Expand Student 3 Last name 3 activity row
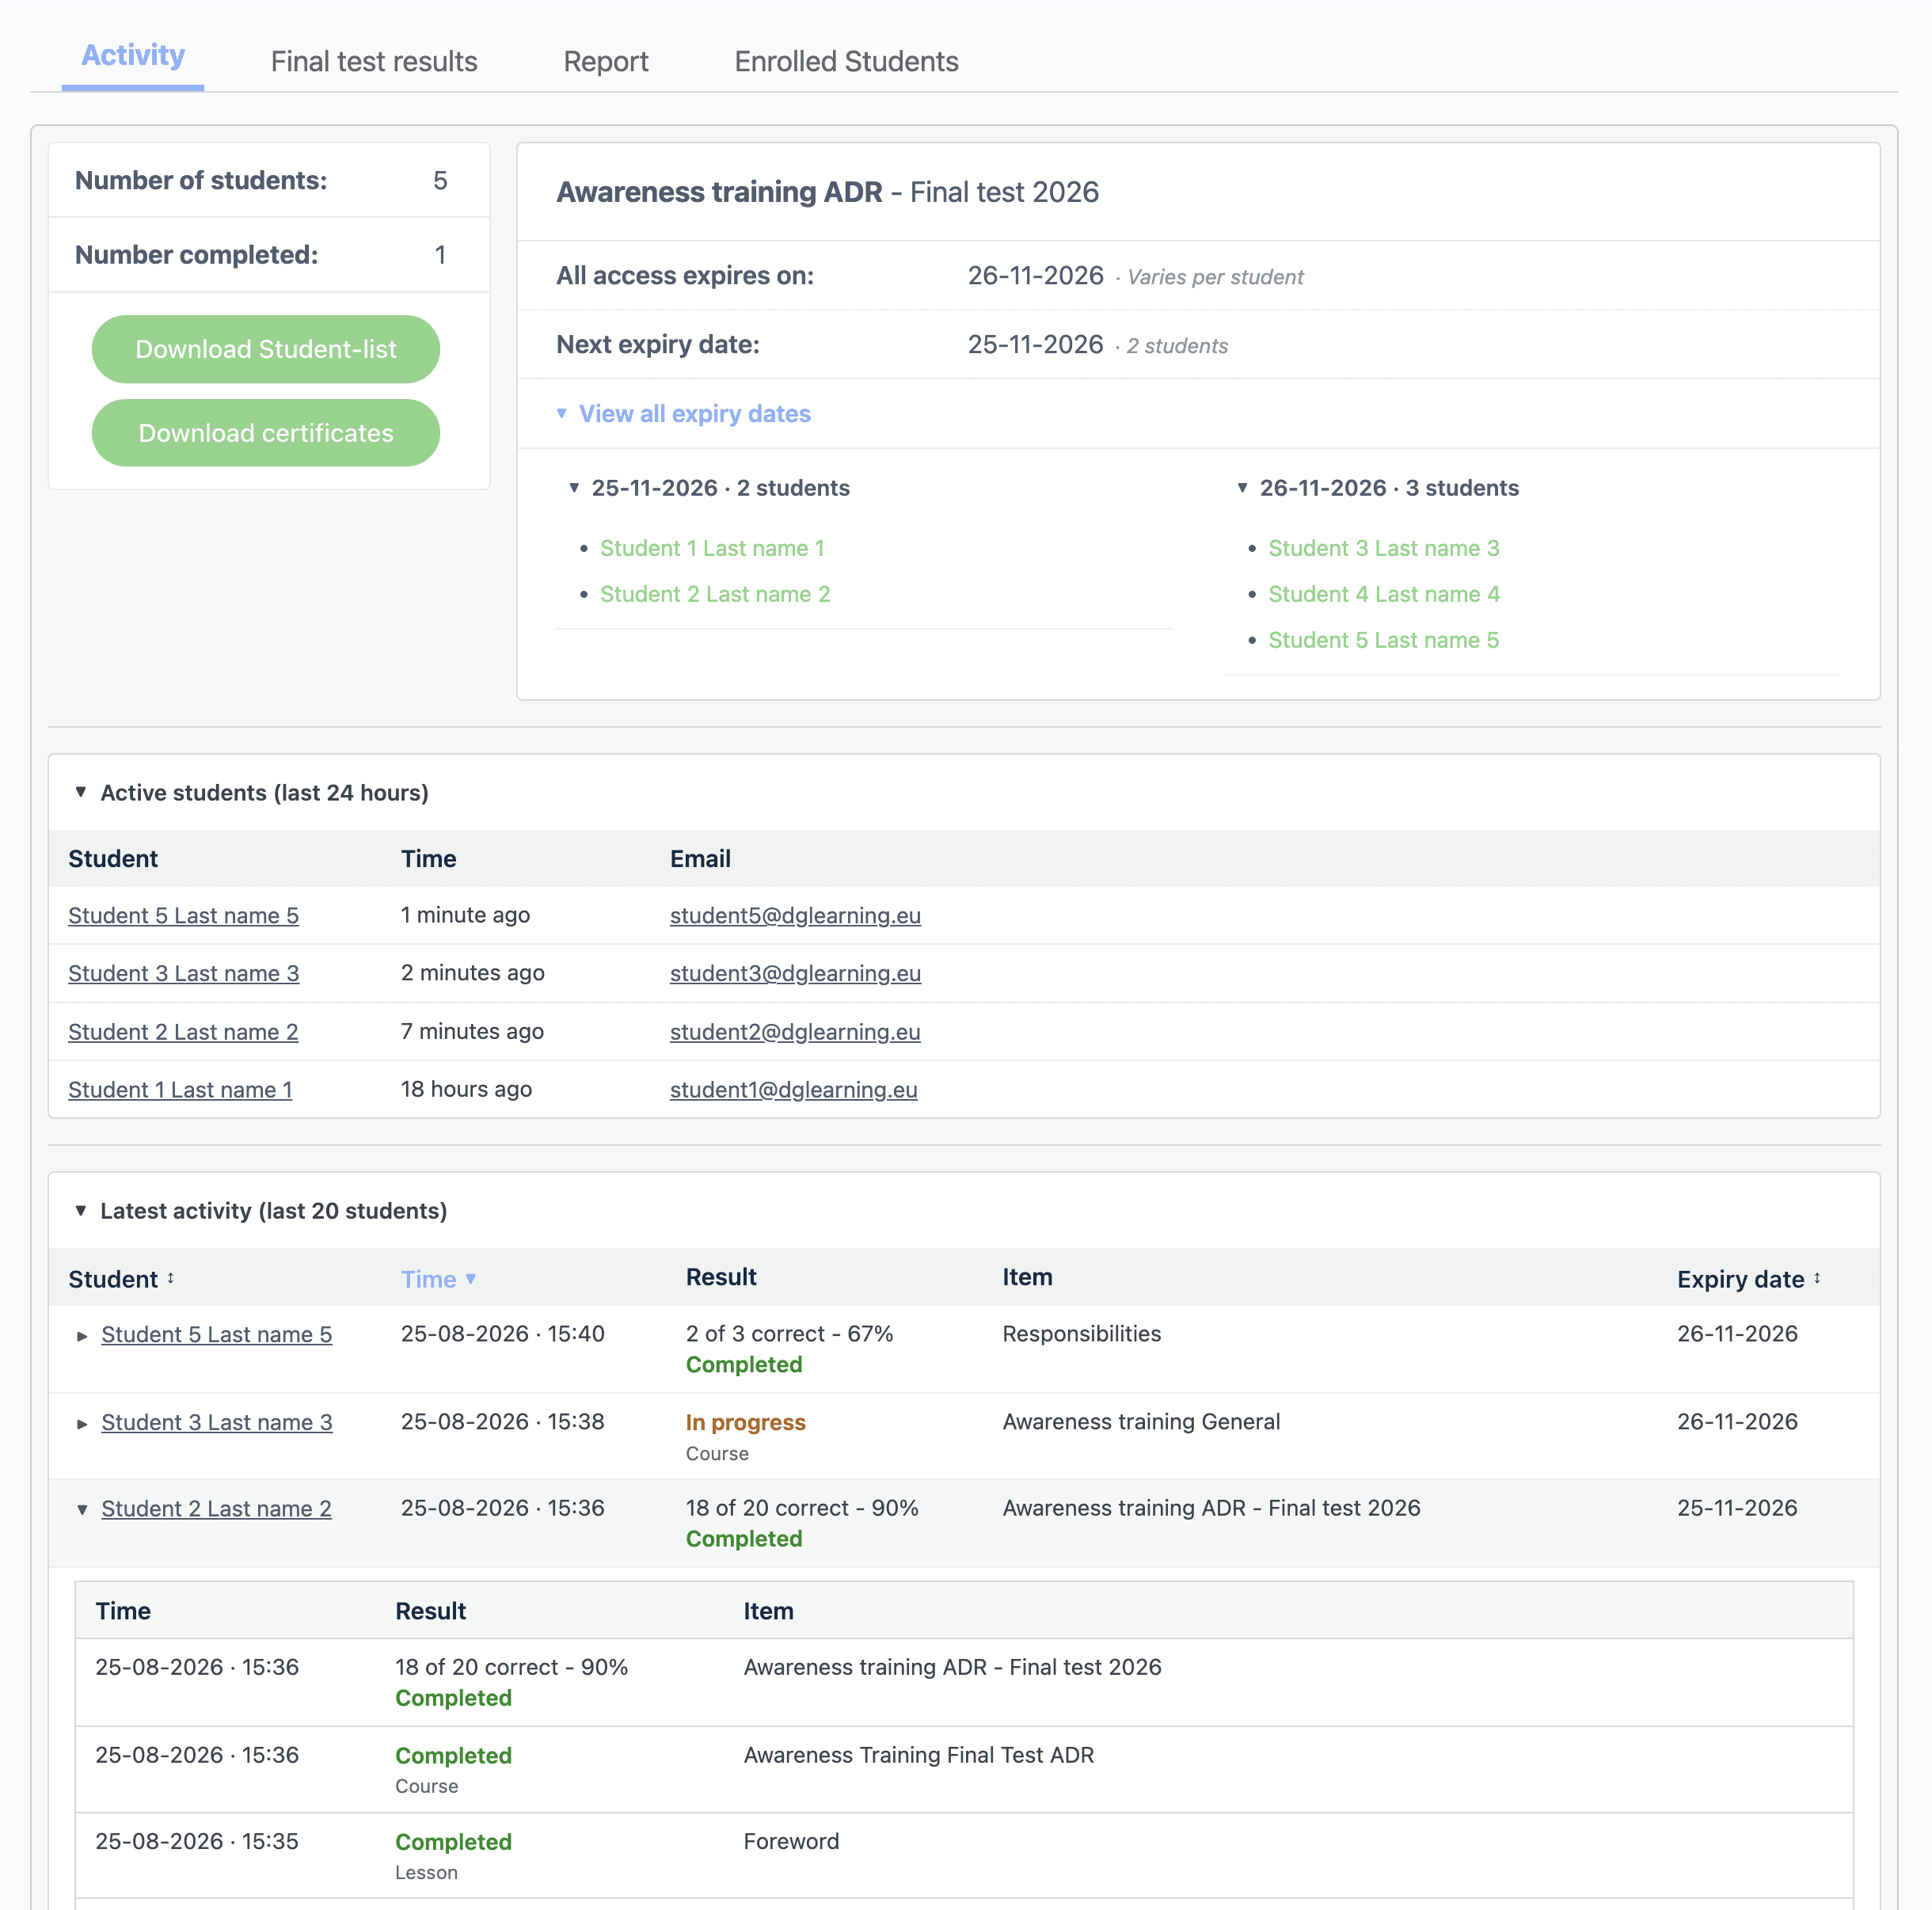 83,1424
